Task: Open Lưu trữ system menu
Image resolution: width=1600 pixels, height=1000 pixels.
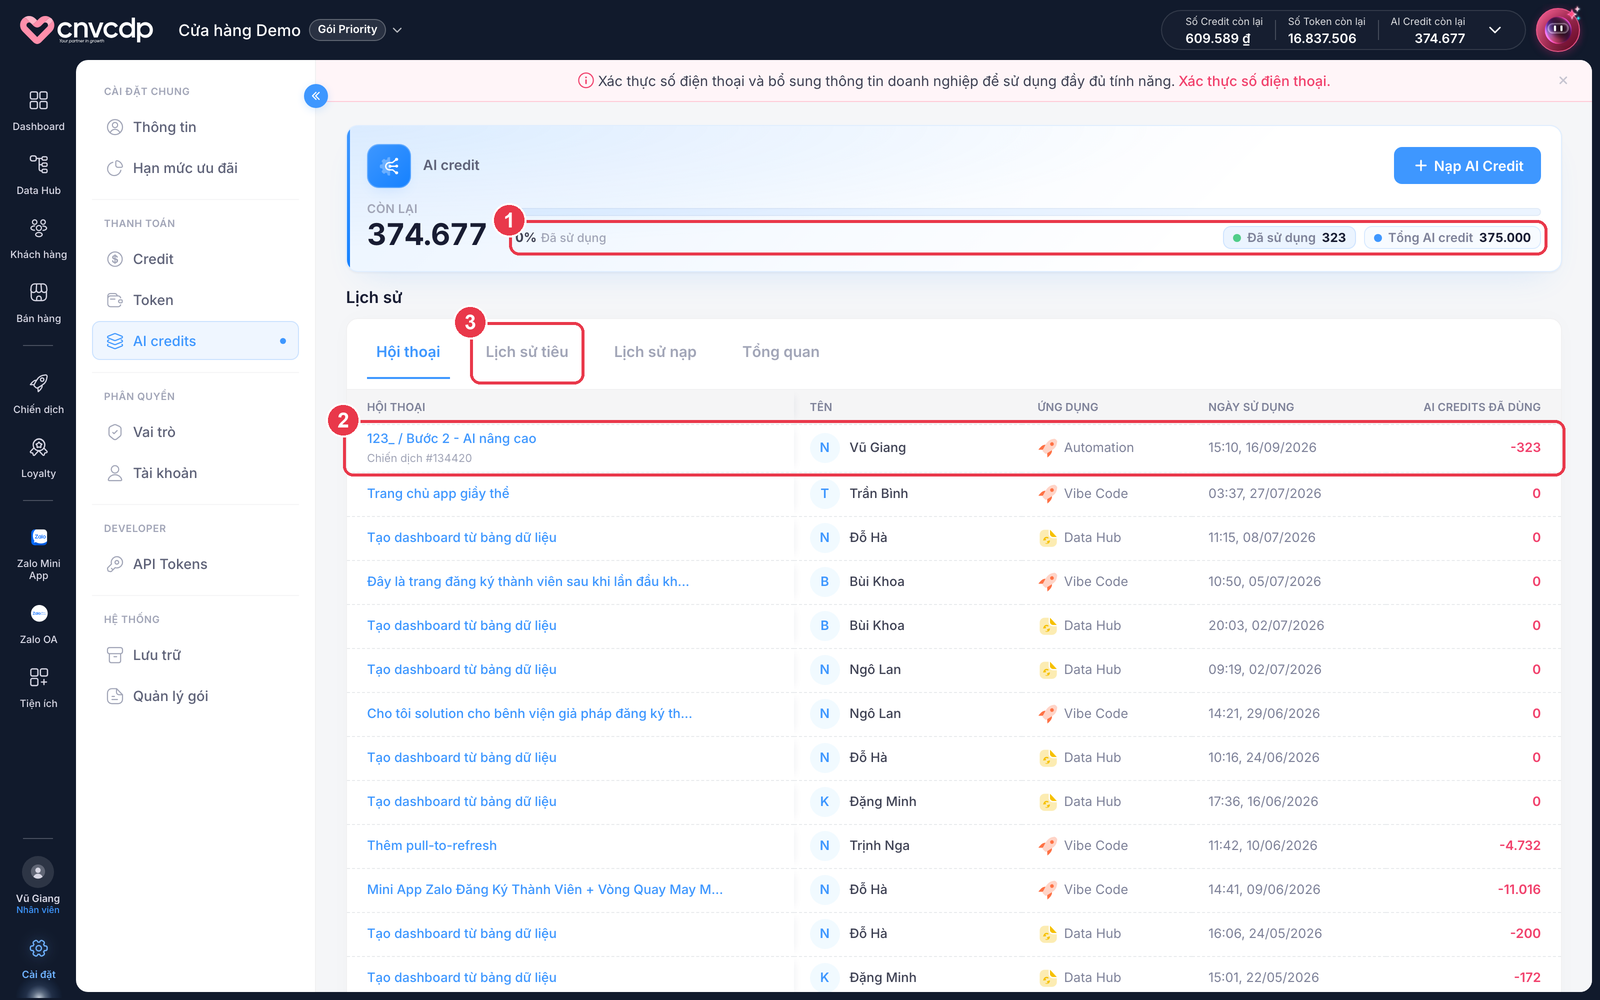Action: pos(195,655)
